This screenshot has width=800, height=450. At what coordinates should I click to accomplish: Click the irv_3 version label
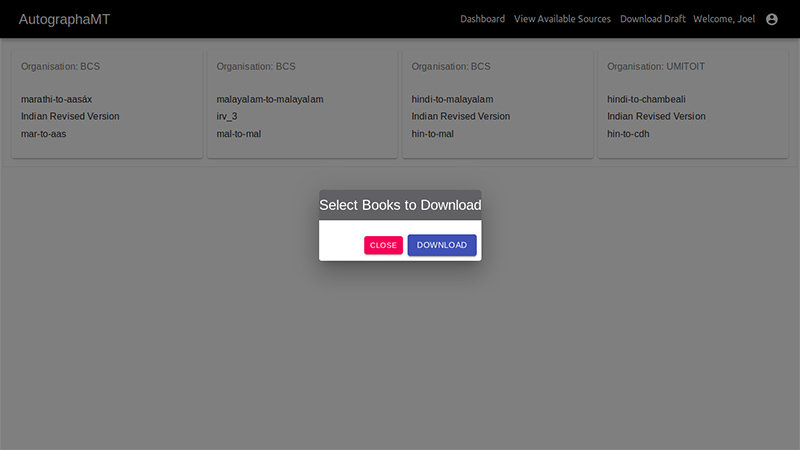click(227, 116)
